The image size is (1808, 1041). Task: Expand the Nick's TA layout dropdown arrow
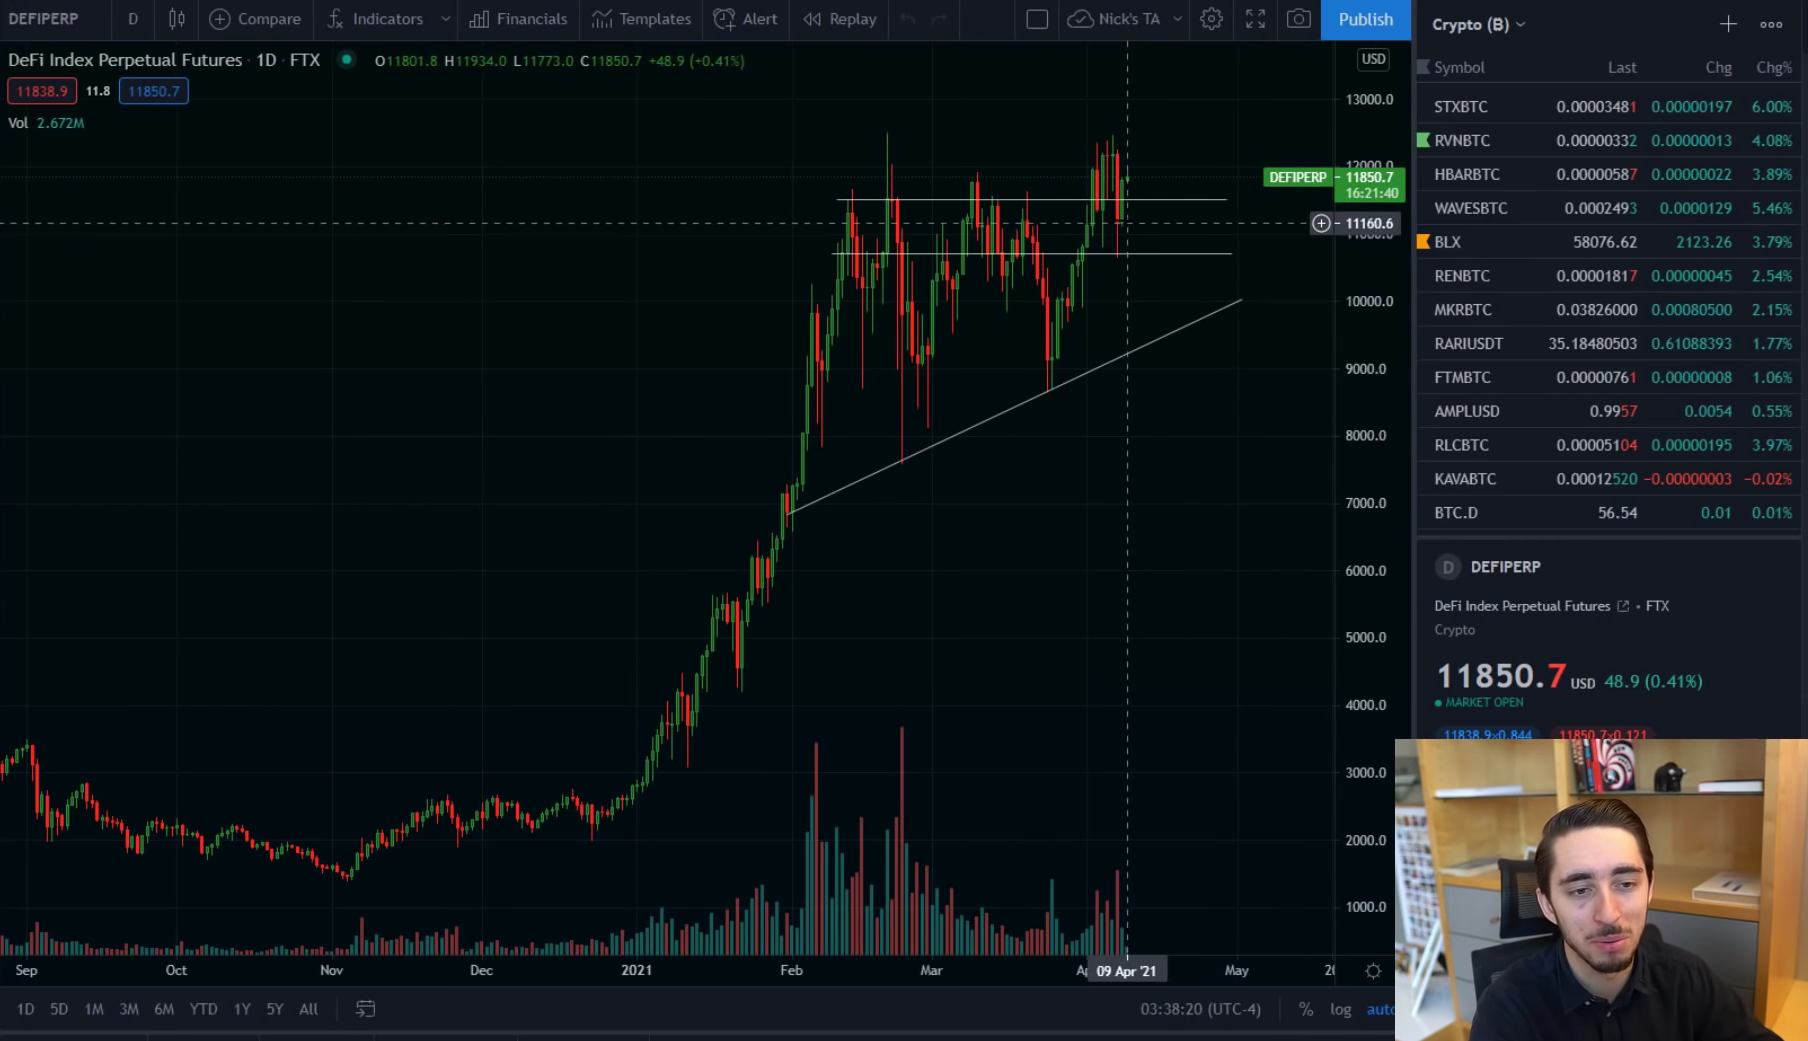[1177, 19]
